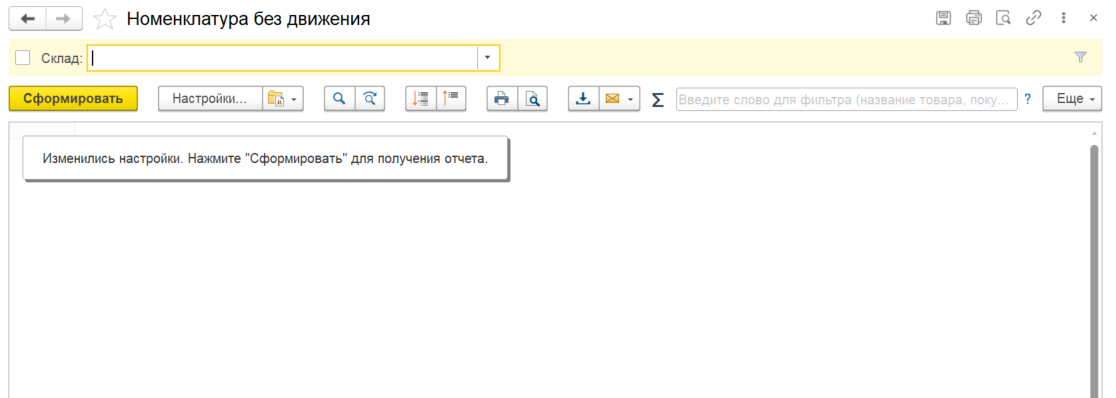Click the back navigation arrow

point(28,19)
